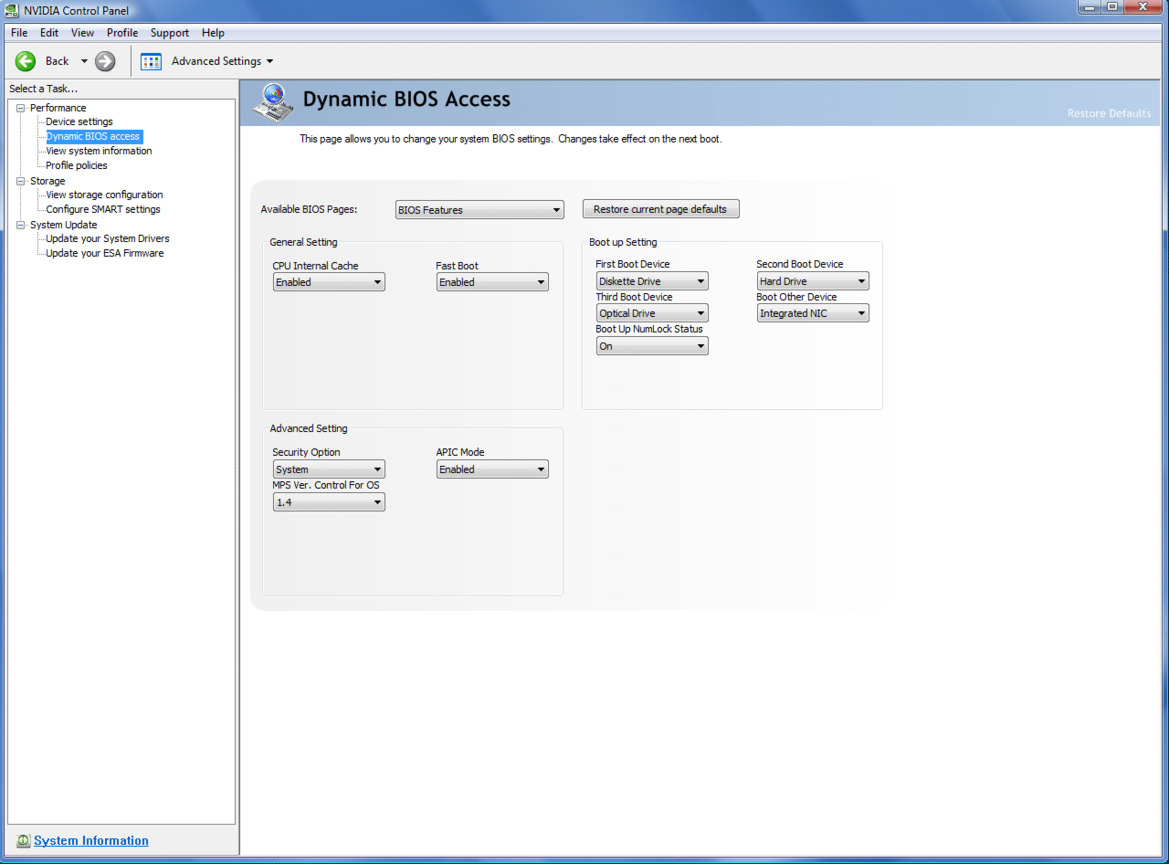Open the View menu
This screenshot has height=864, width=1169.
pos(82,33)
